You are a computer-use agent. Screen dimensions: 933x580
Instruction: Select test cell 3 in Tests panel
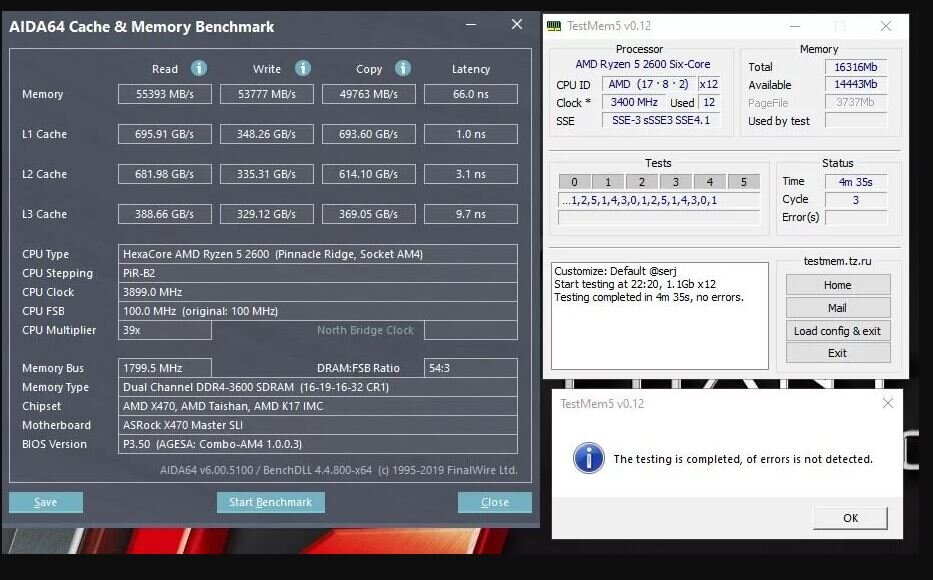click(675, 181)
